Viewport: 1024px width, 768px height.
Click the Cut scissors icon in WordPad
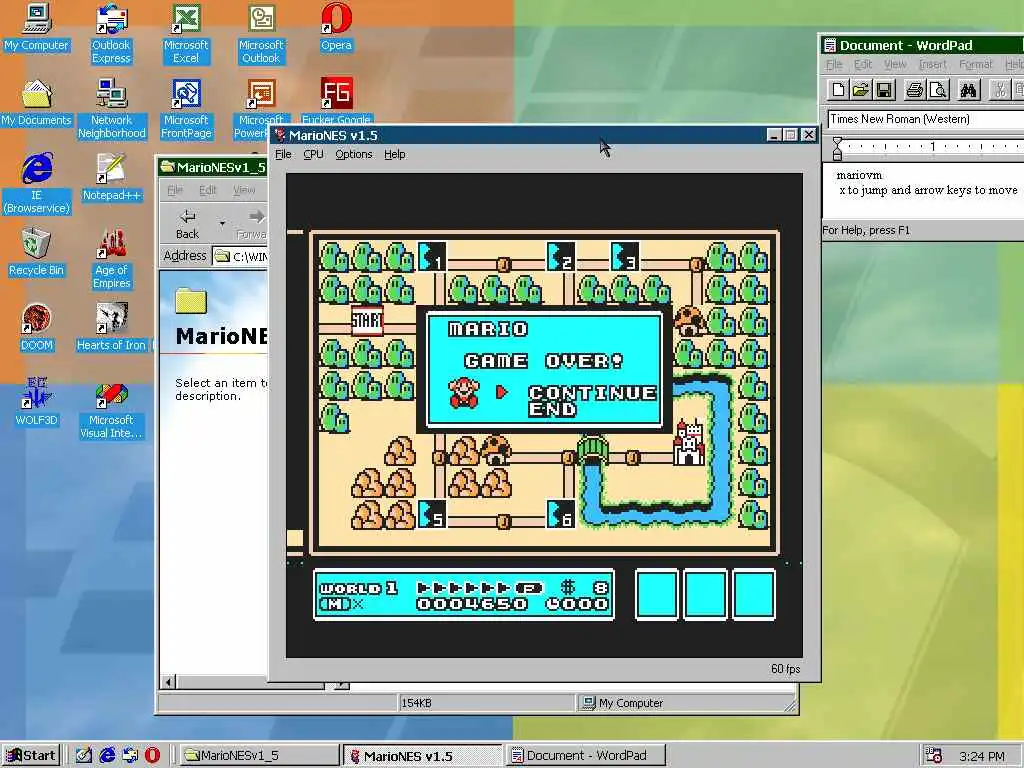tap(1000, 90)
